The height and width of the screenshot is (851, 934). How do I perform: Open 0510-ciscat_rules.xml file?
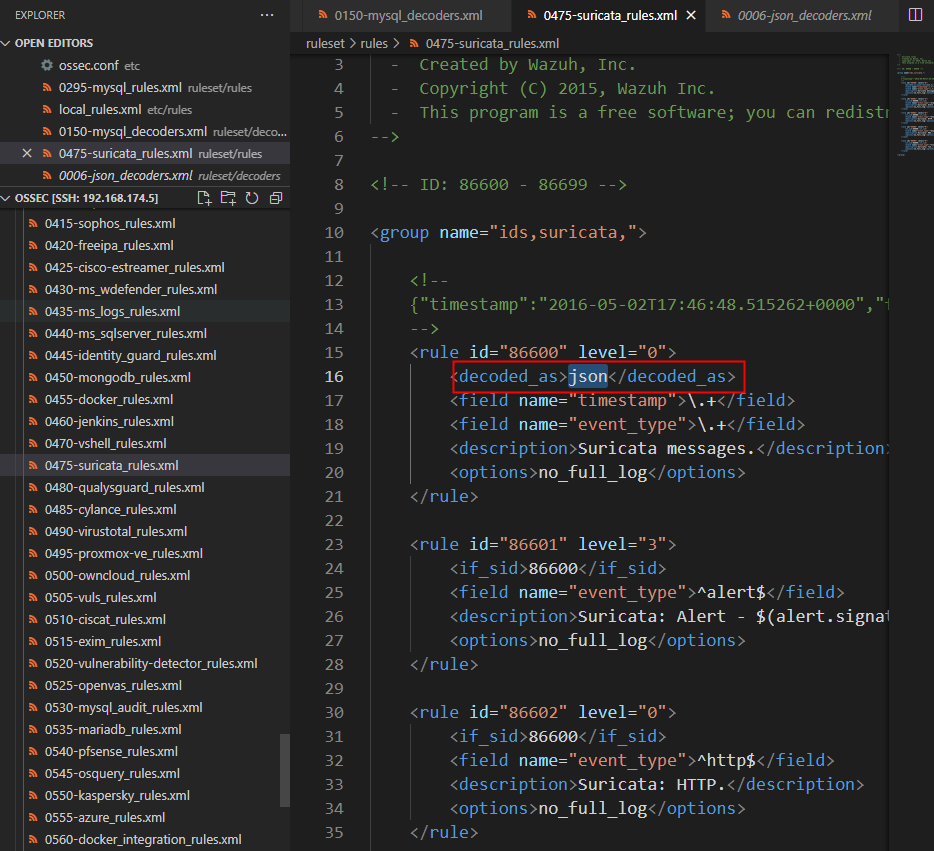click(x=145, y=620)
